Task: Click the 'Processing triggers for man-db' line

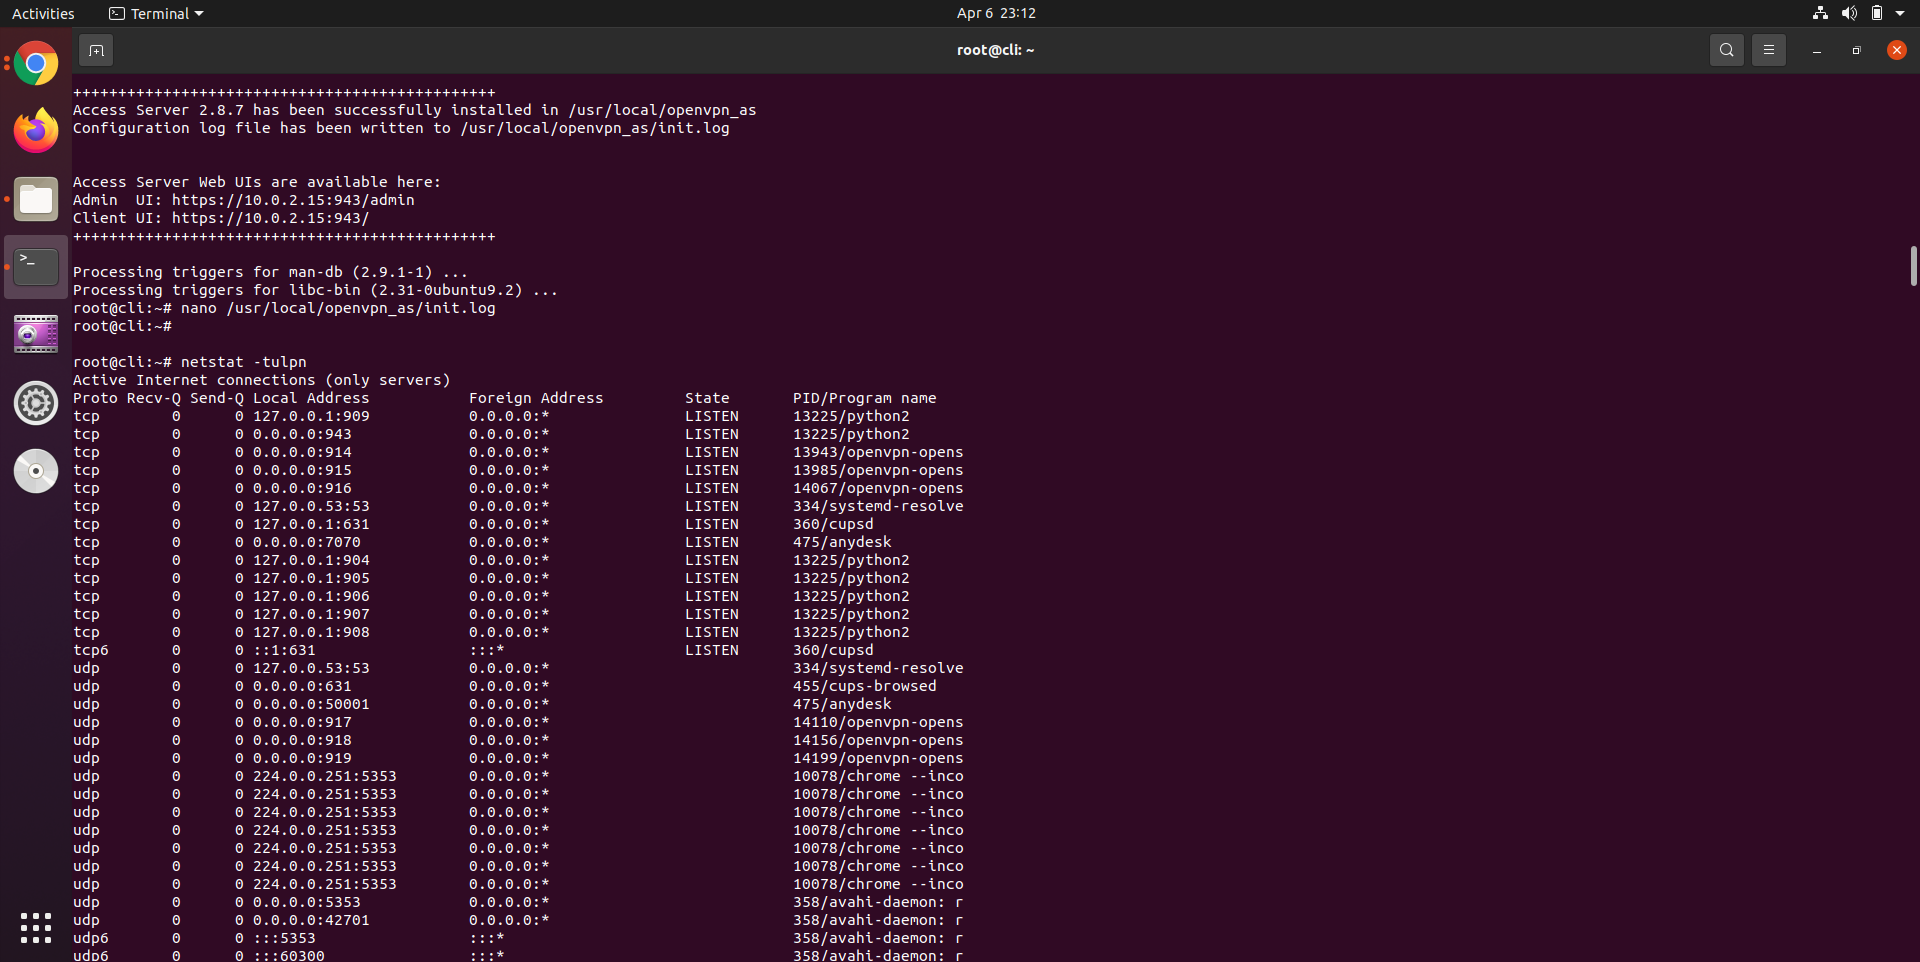Action: pos(270,272)
